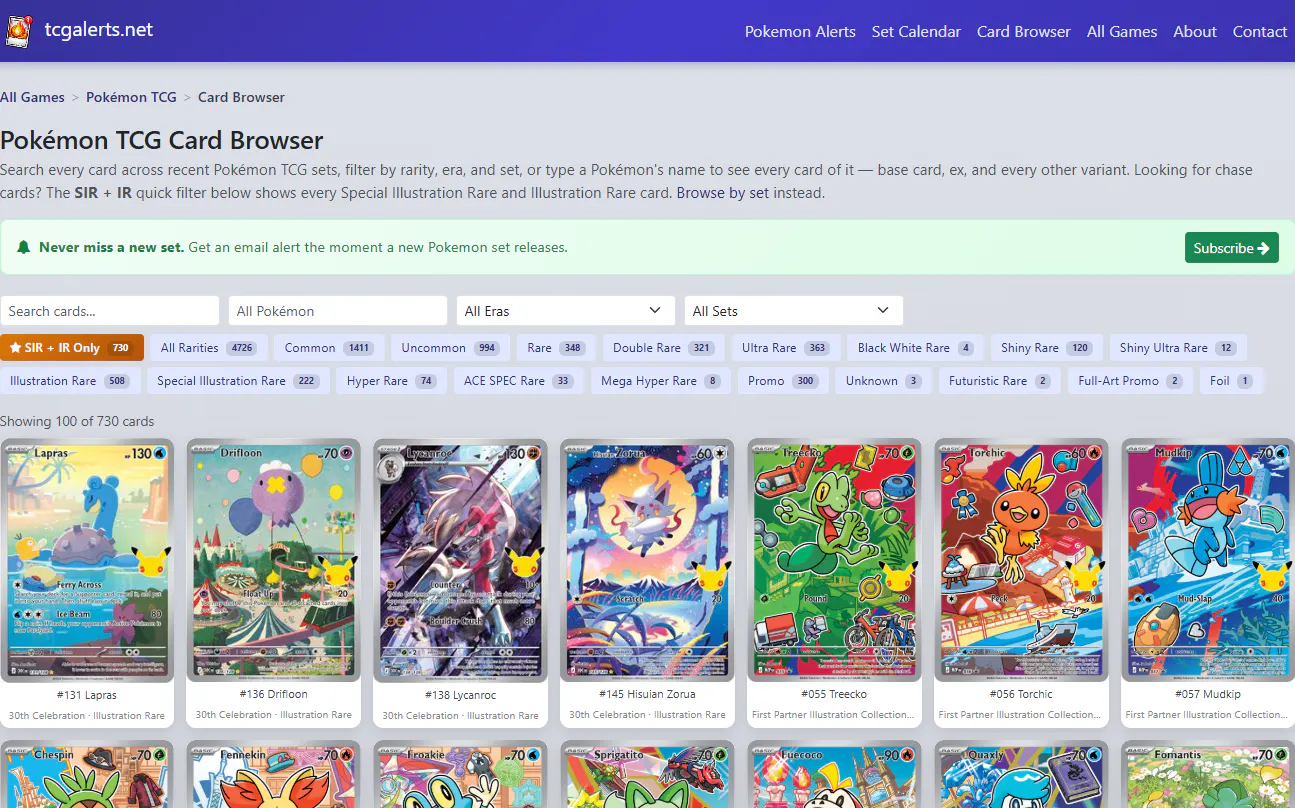Select the Futuristic Rare filter chip
The width and height of the screenshot is (1295, 808).
coord(1000,381)
